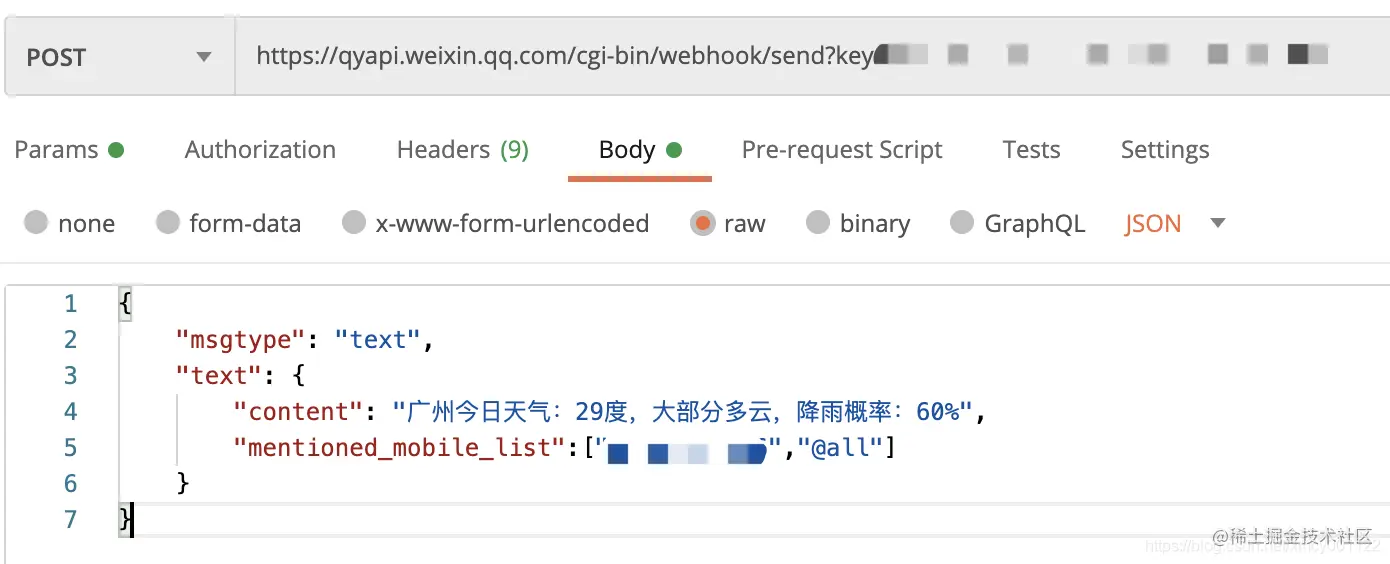The image size is (1390, 564).
Task: Switch to the Authorization tab
Action: [260, 150]
